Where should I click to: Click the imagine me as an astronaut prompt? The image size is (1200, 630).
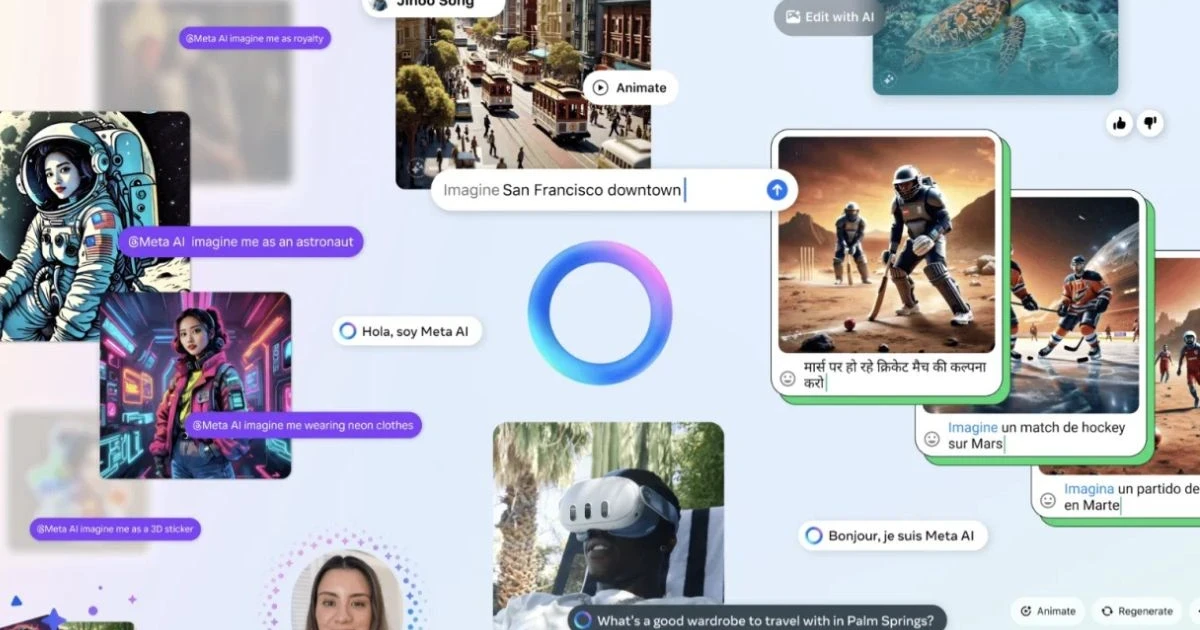point(240,242)
